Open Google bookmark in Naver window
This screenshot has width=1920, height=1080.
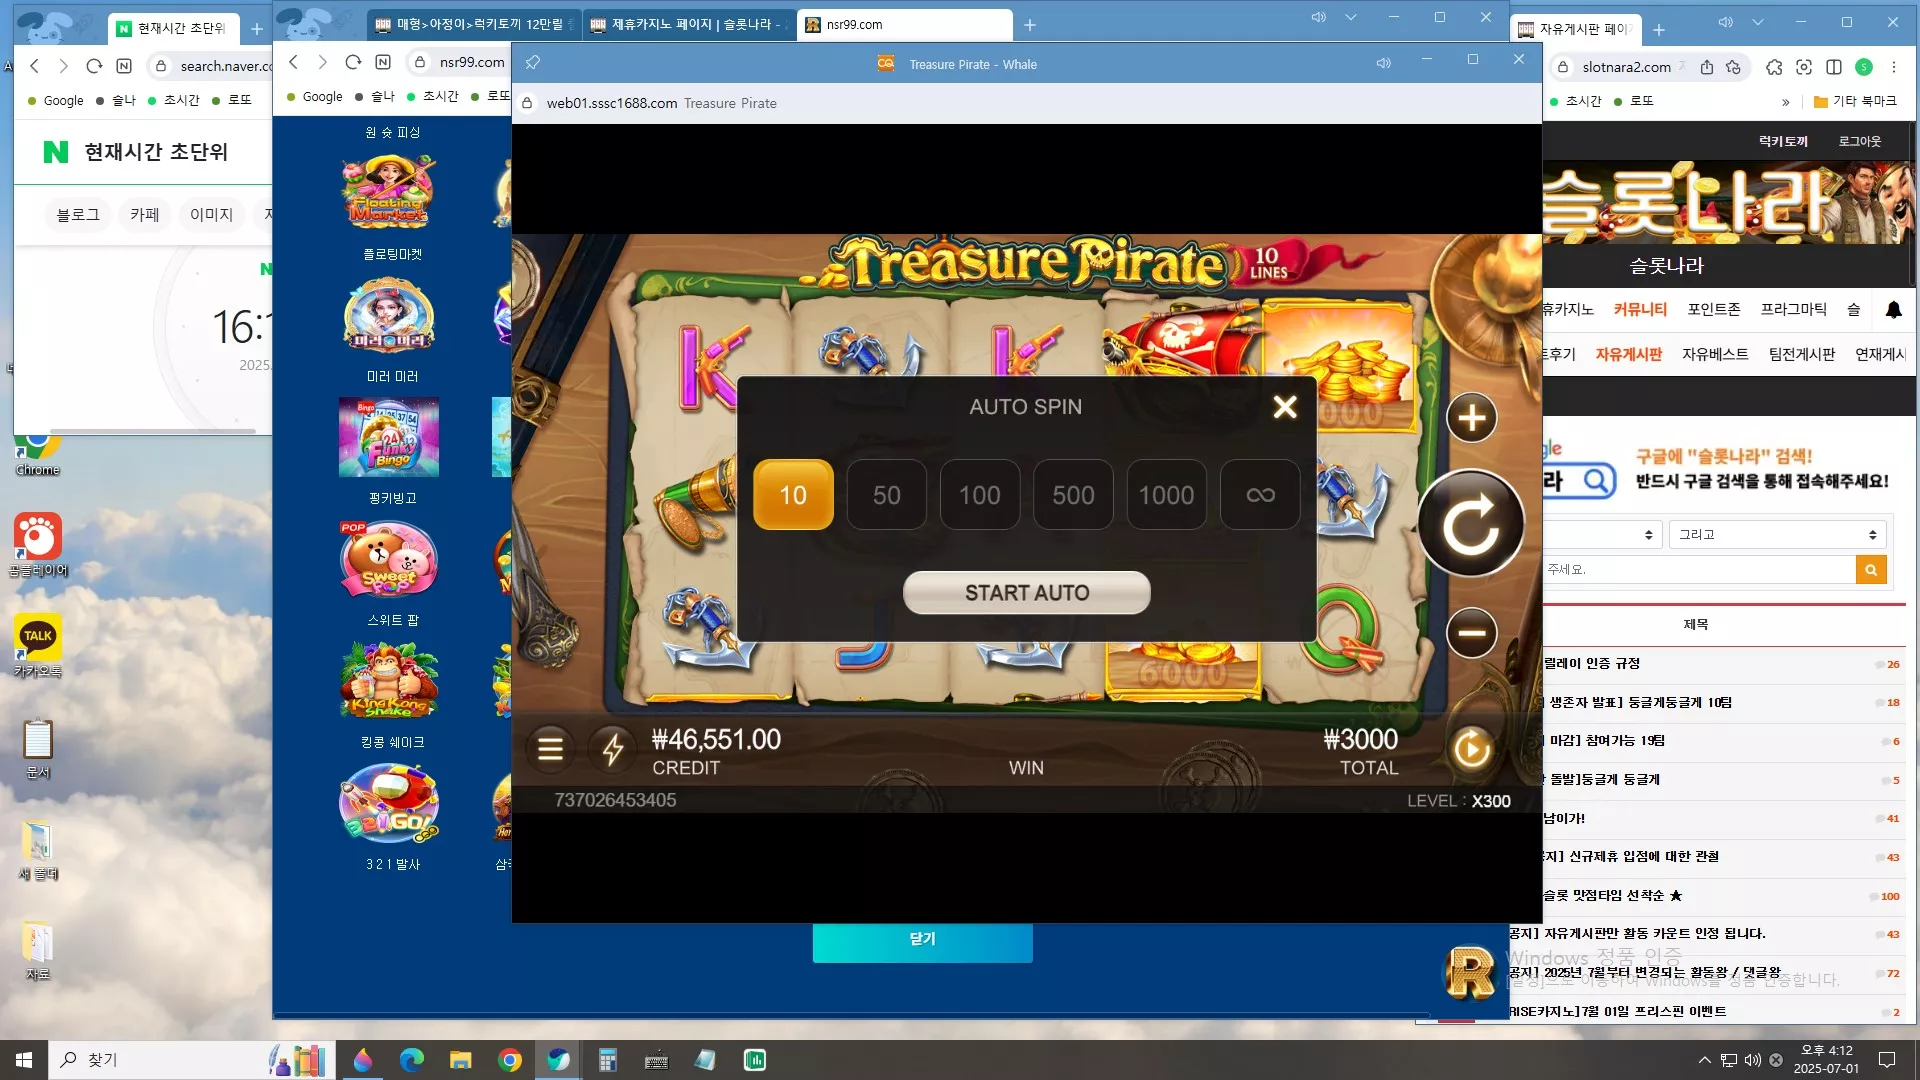(55, 100)
